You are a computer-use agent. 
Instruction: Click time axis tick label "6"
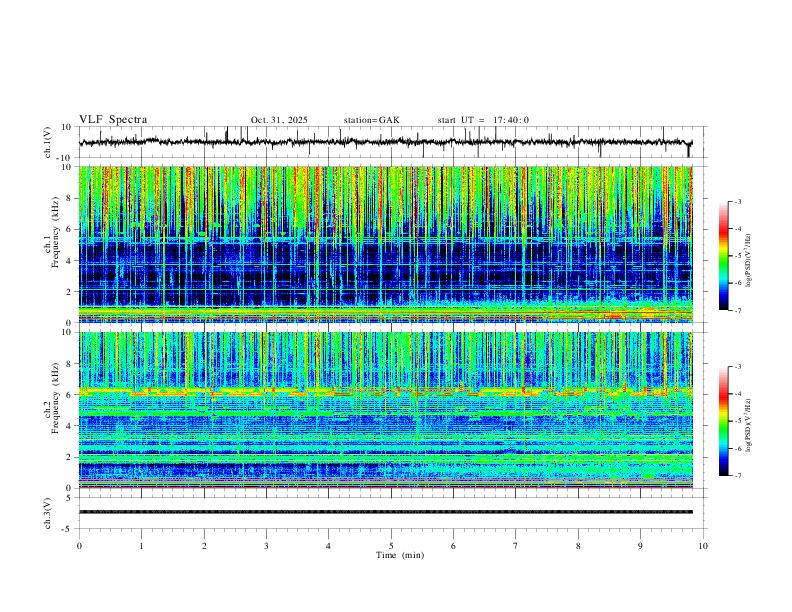(x=454, y=546)
